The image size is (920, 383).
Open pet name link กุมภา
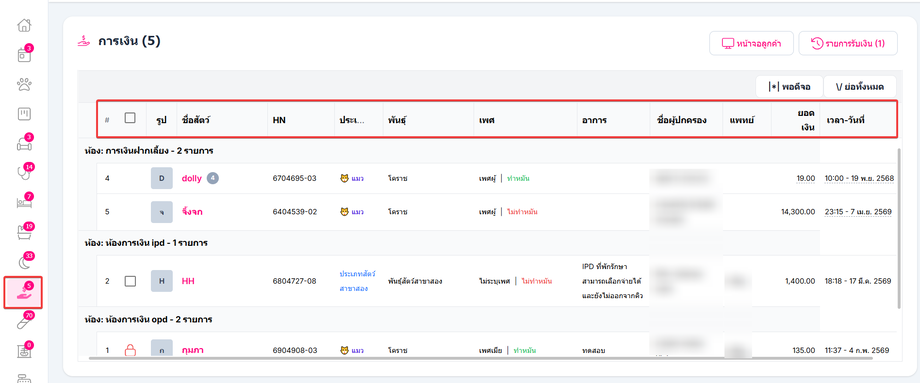tap(193, 350)
